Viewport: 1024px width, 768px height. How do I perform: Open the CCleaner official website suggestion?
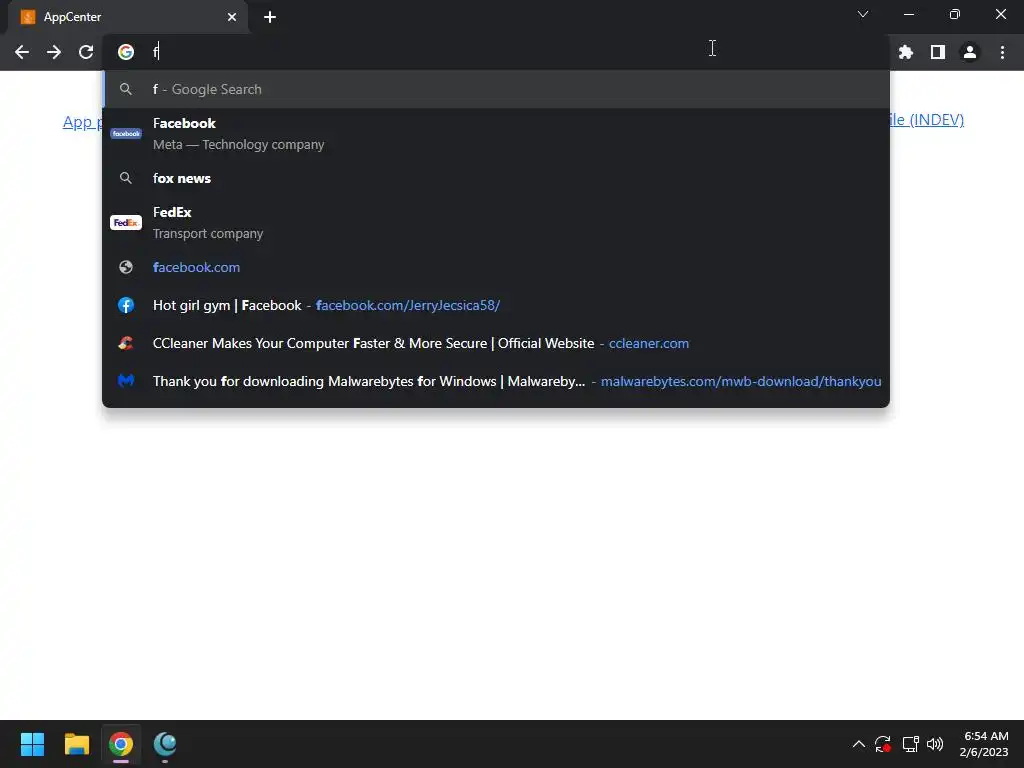pos(496,343)
